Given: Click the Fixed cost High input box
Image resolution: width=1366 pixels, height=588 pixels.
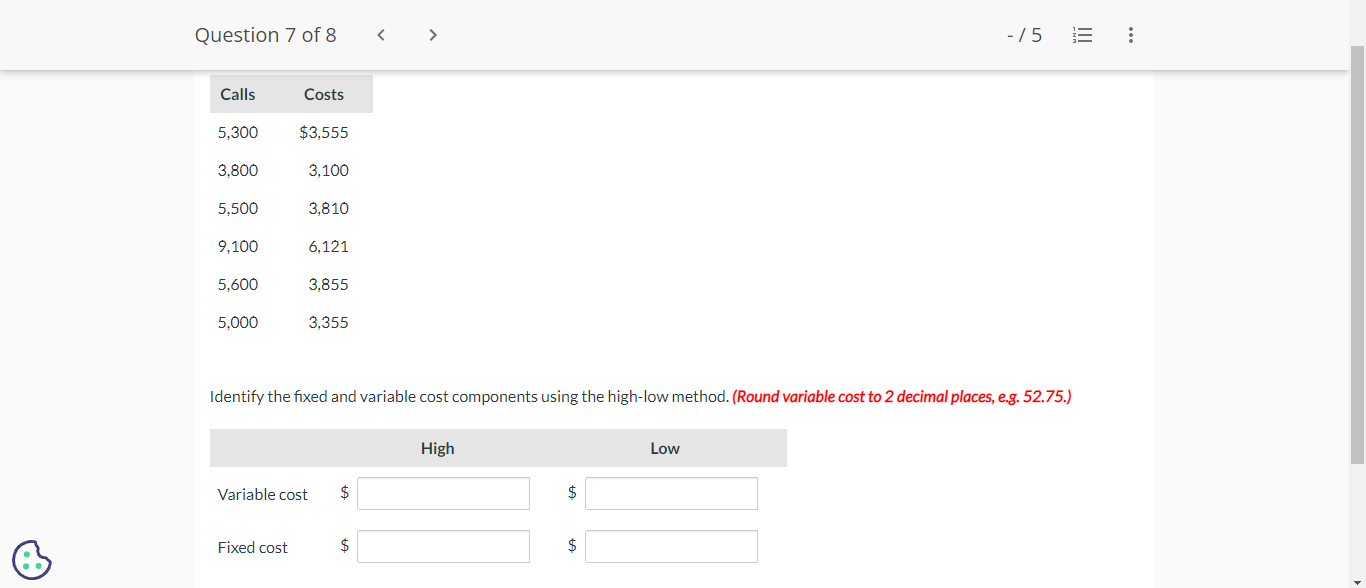Looking at the screenshot, I should click(x=443, y=546).
